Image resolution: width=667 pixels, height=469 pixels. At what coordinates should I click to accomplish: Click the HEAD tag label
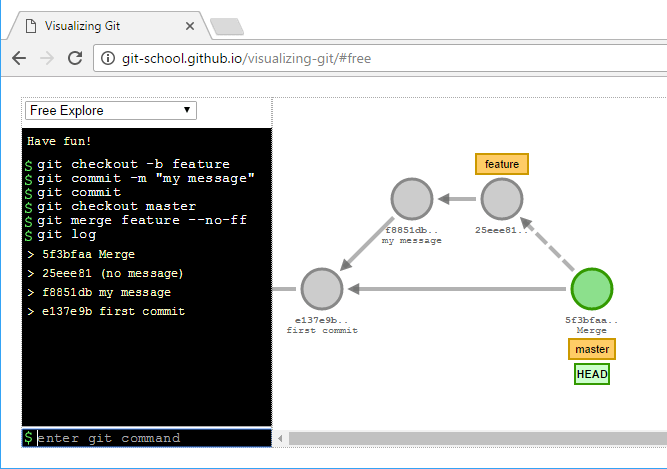pyautogui.click(x=592, y=374)
